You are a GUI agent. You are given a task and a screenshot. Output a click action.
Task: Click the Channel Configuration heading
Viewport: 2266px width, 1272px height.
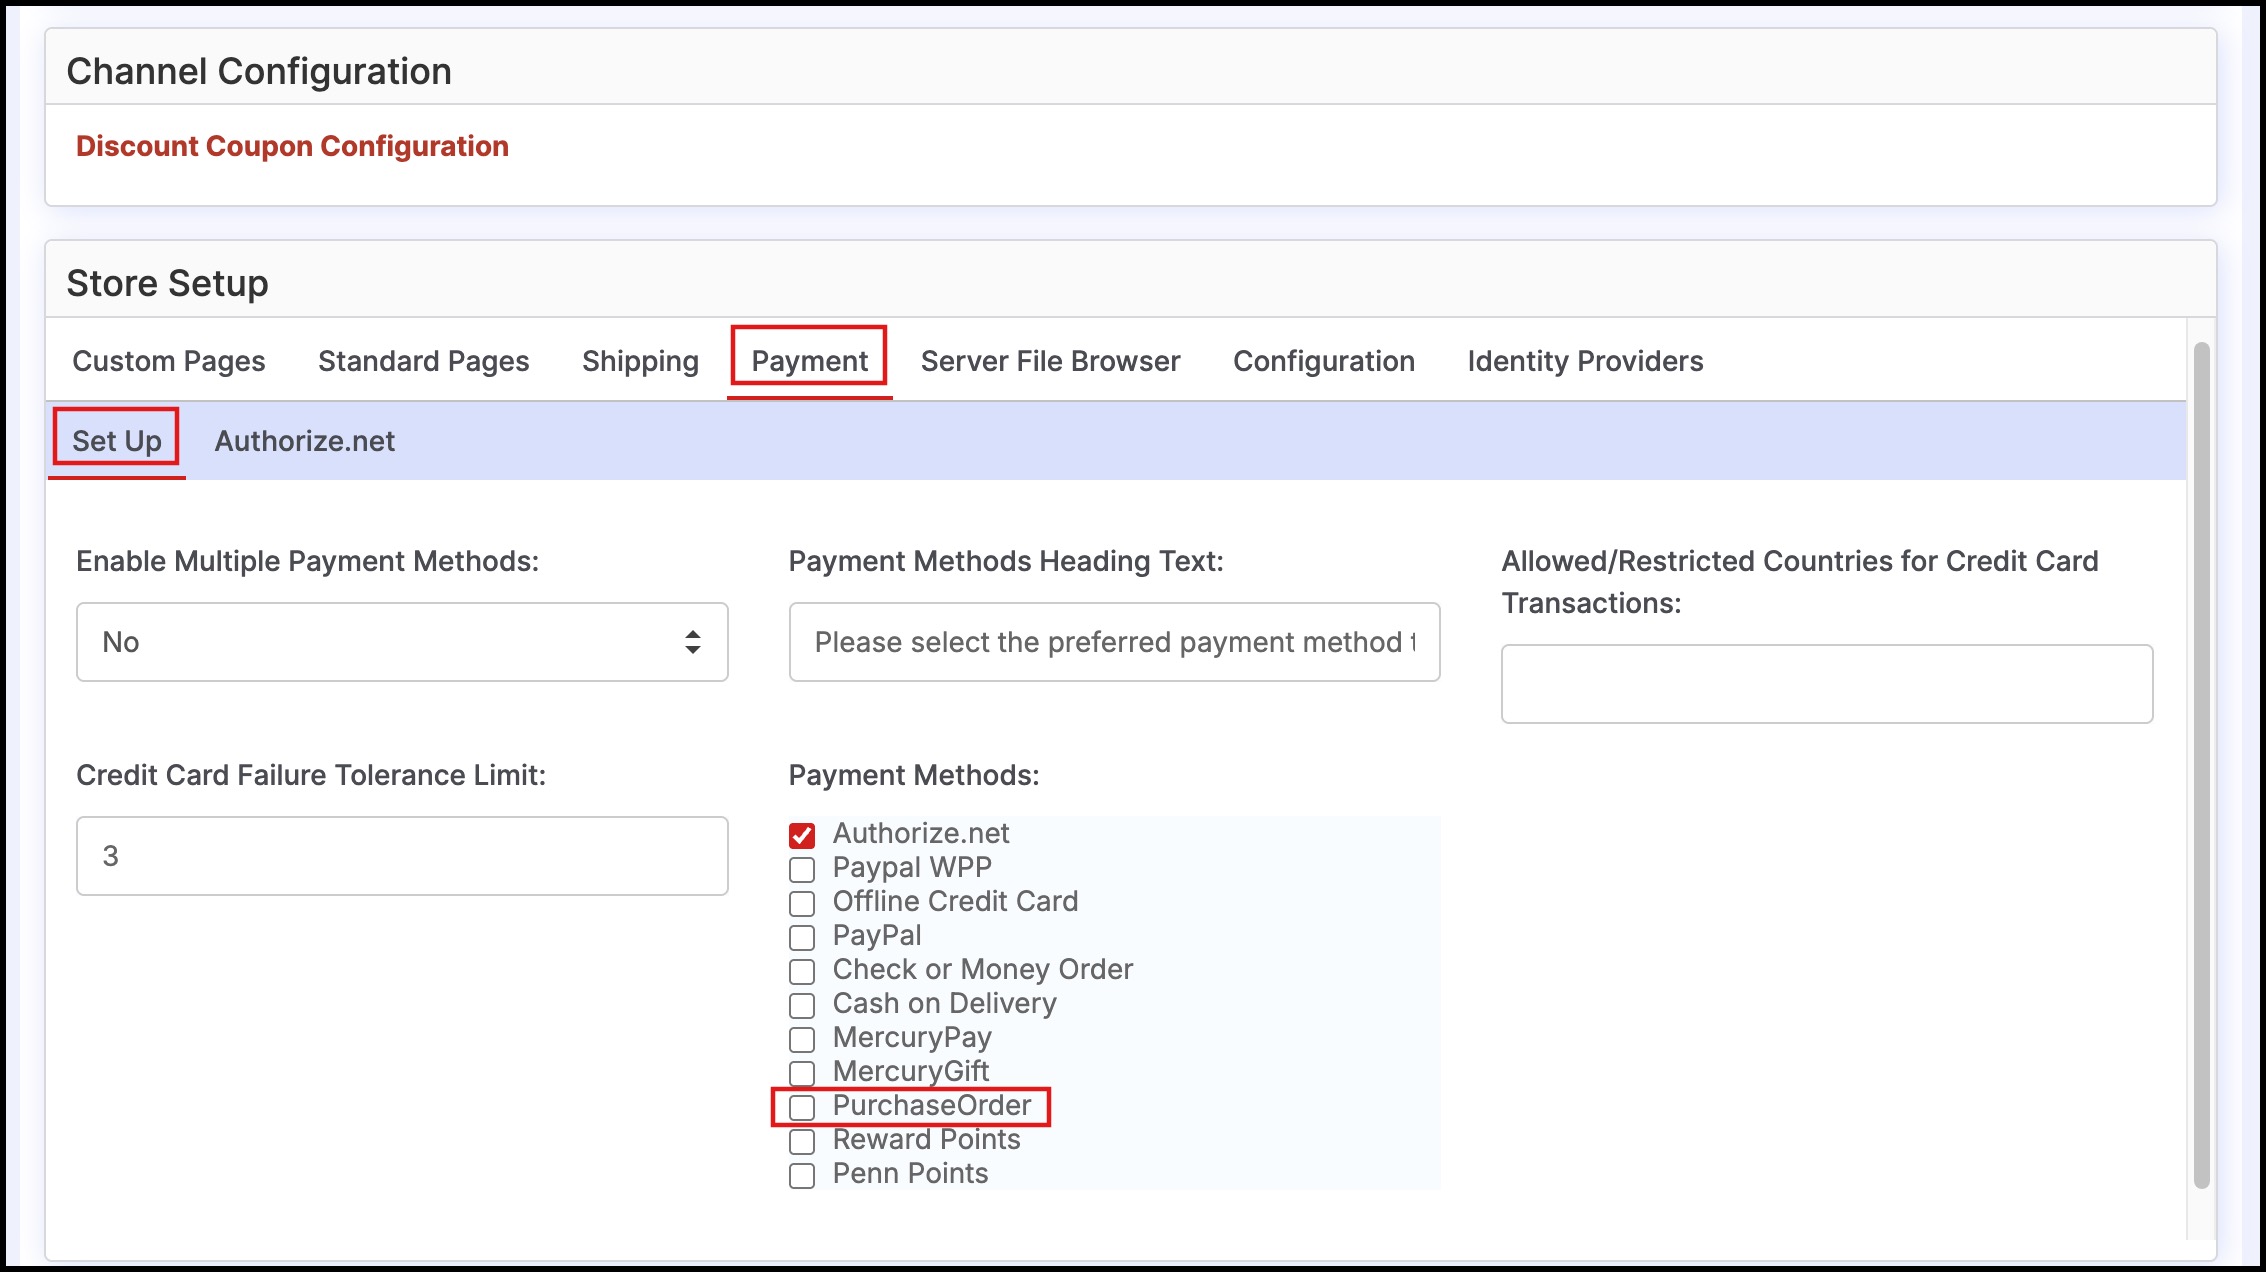259,71
